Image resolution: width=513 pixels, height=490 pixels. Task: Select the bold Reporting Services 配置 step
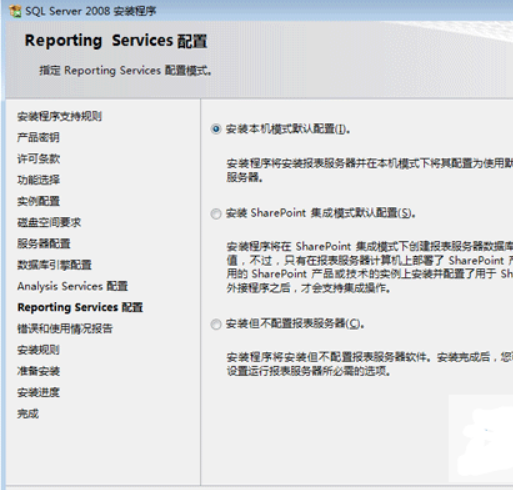pos(80,307)
